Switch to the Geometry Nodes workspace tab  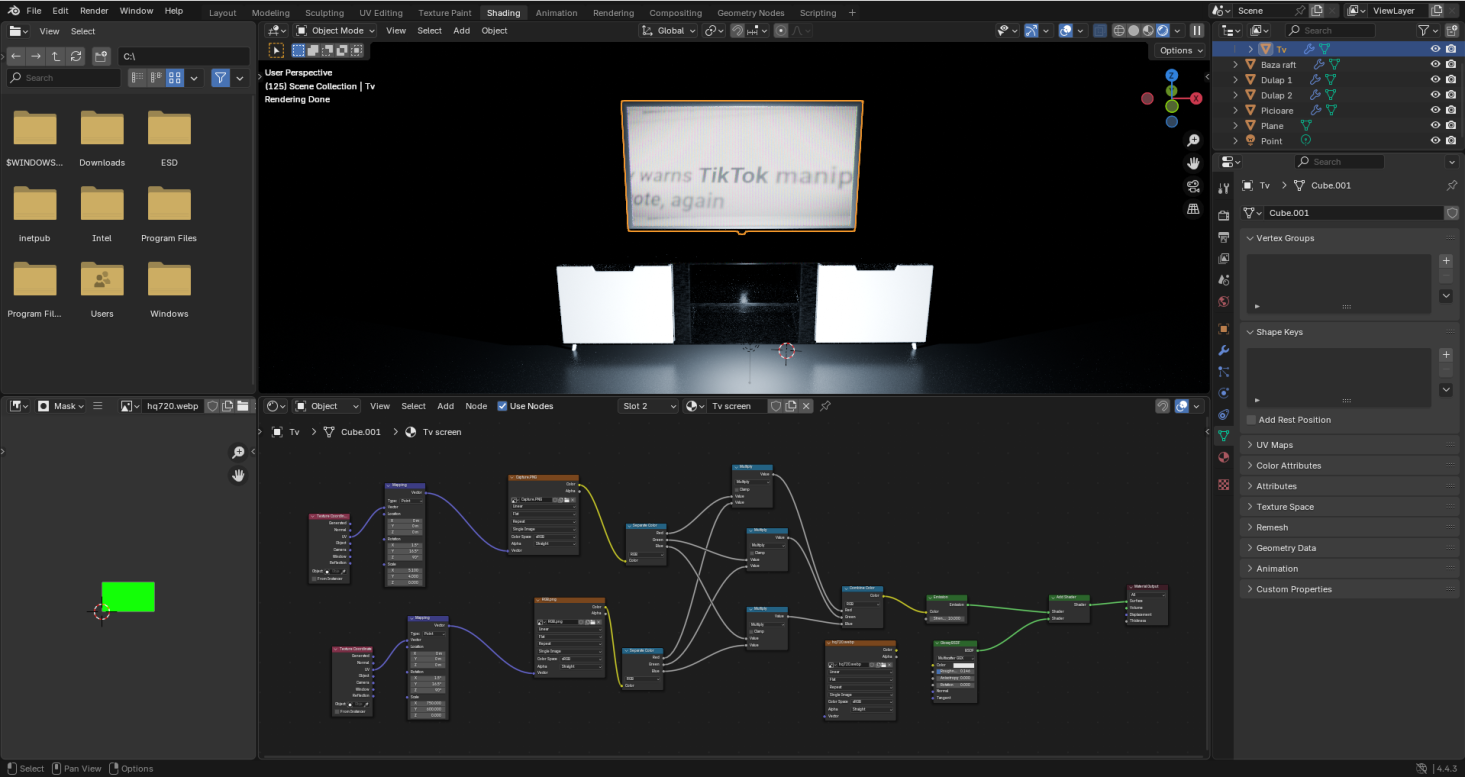751,13
